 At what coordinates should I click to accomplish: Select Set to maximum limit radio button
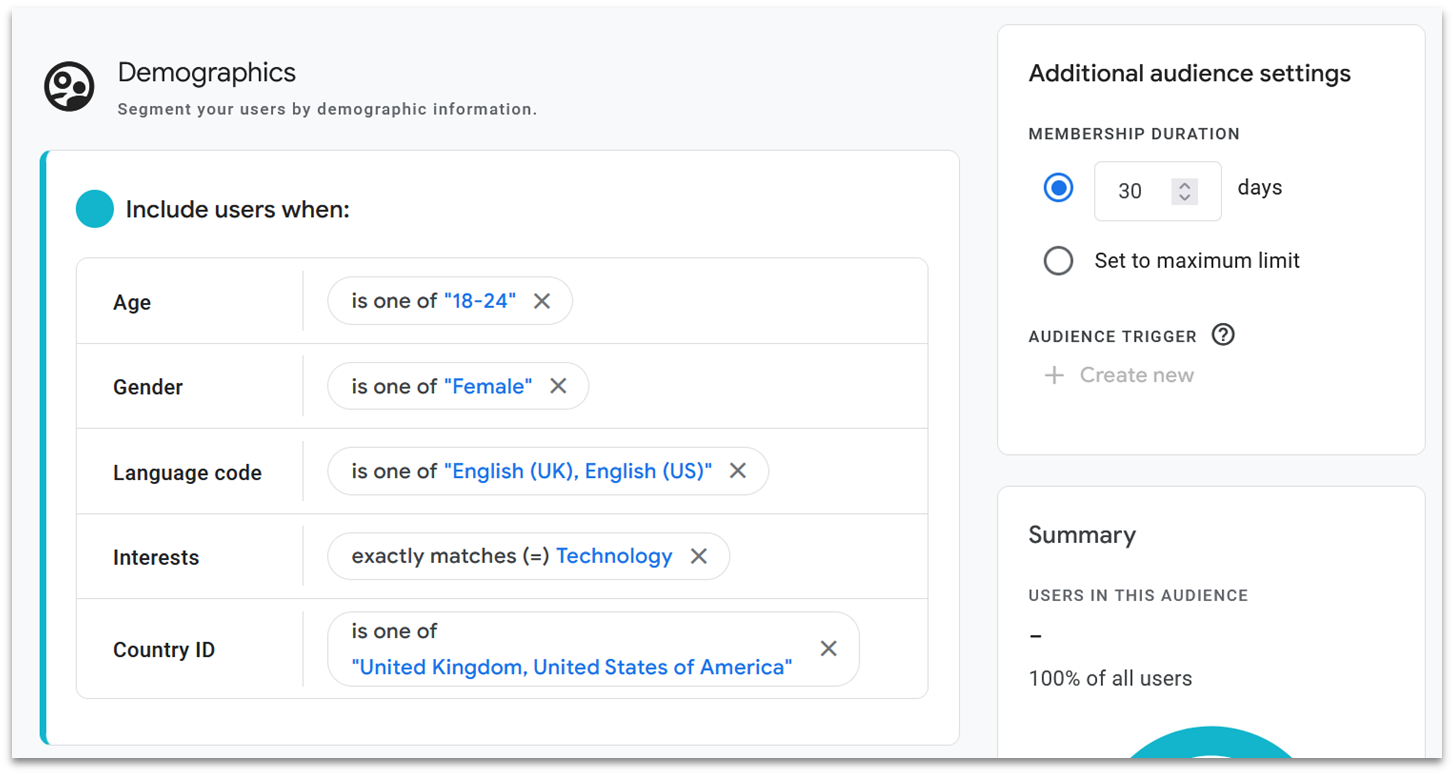coord(1058,261)
